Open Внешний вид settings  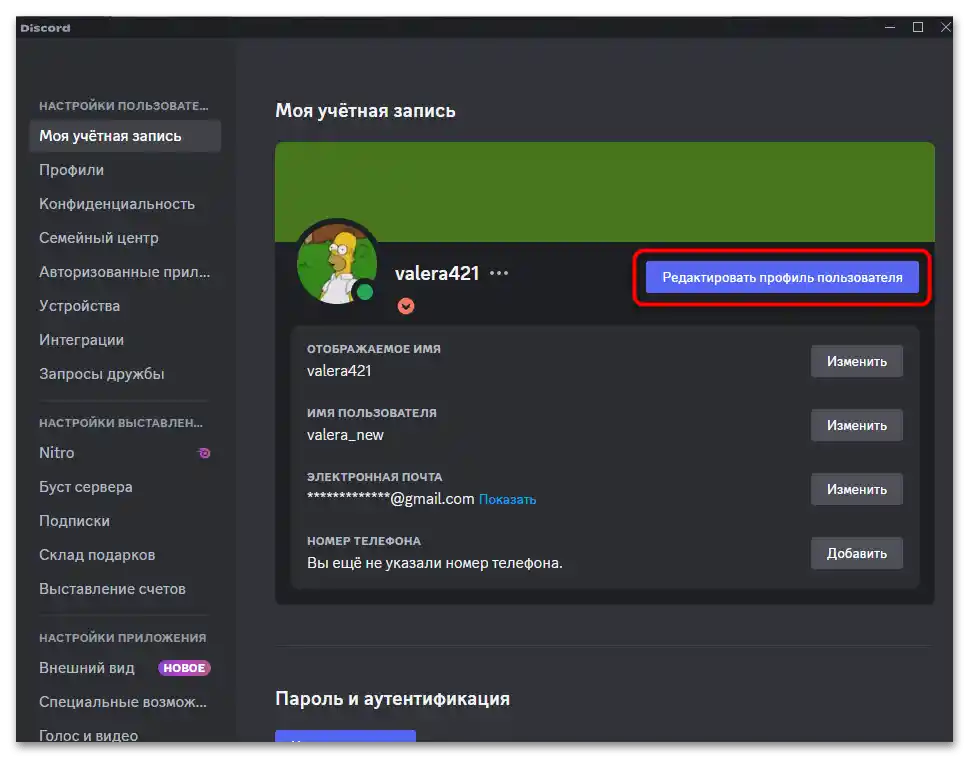click(x=125, y=668)
